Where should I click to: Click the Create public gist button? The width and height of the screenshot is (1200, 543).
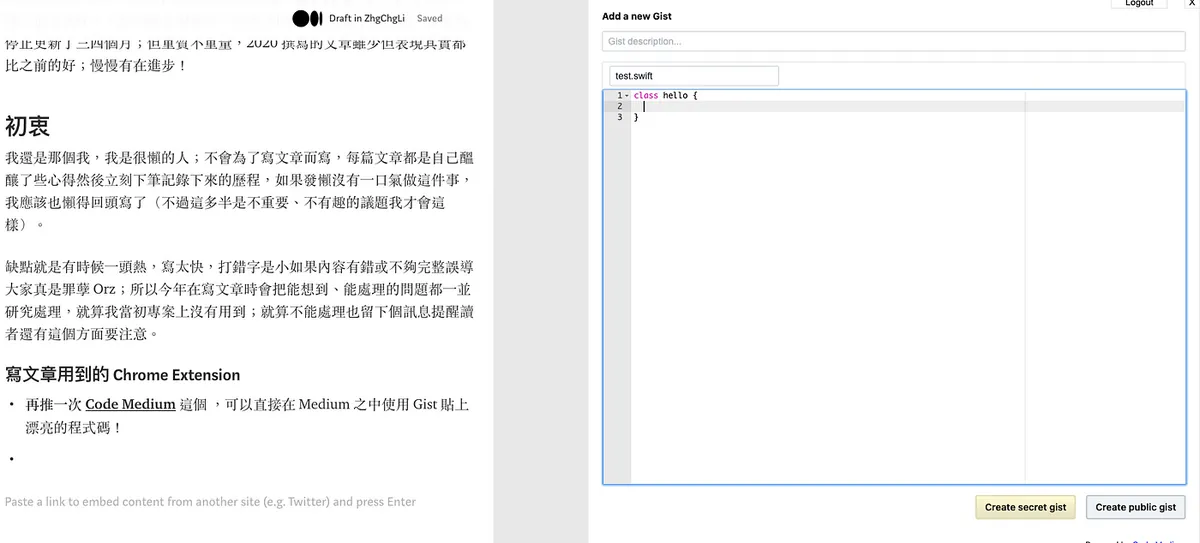point(1135,507)
